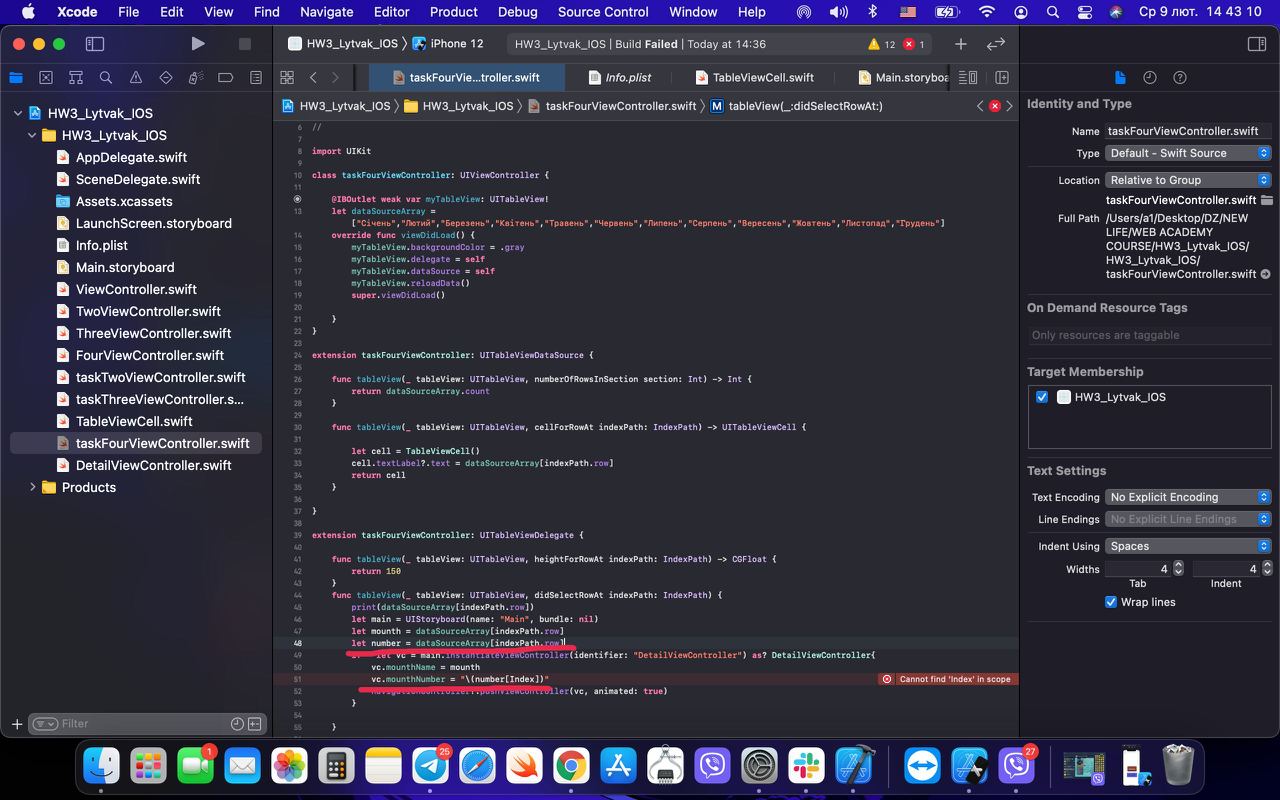Open Location dropdown Relative to Group
The image size is (1280, 800).
pyautogui.click(x=1188, y=180)
